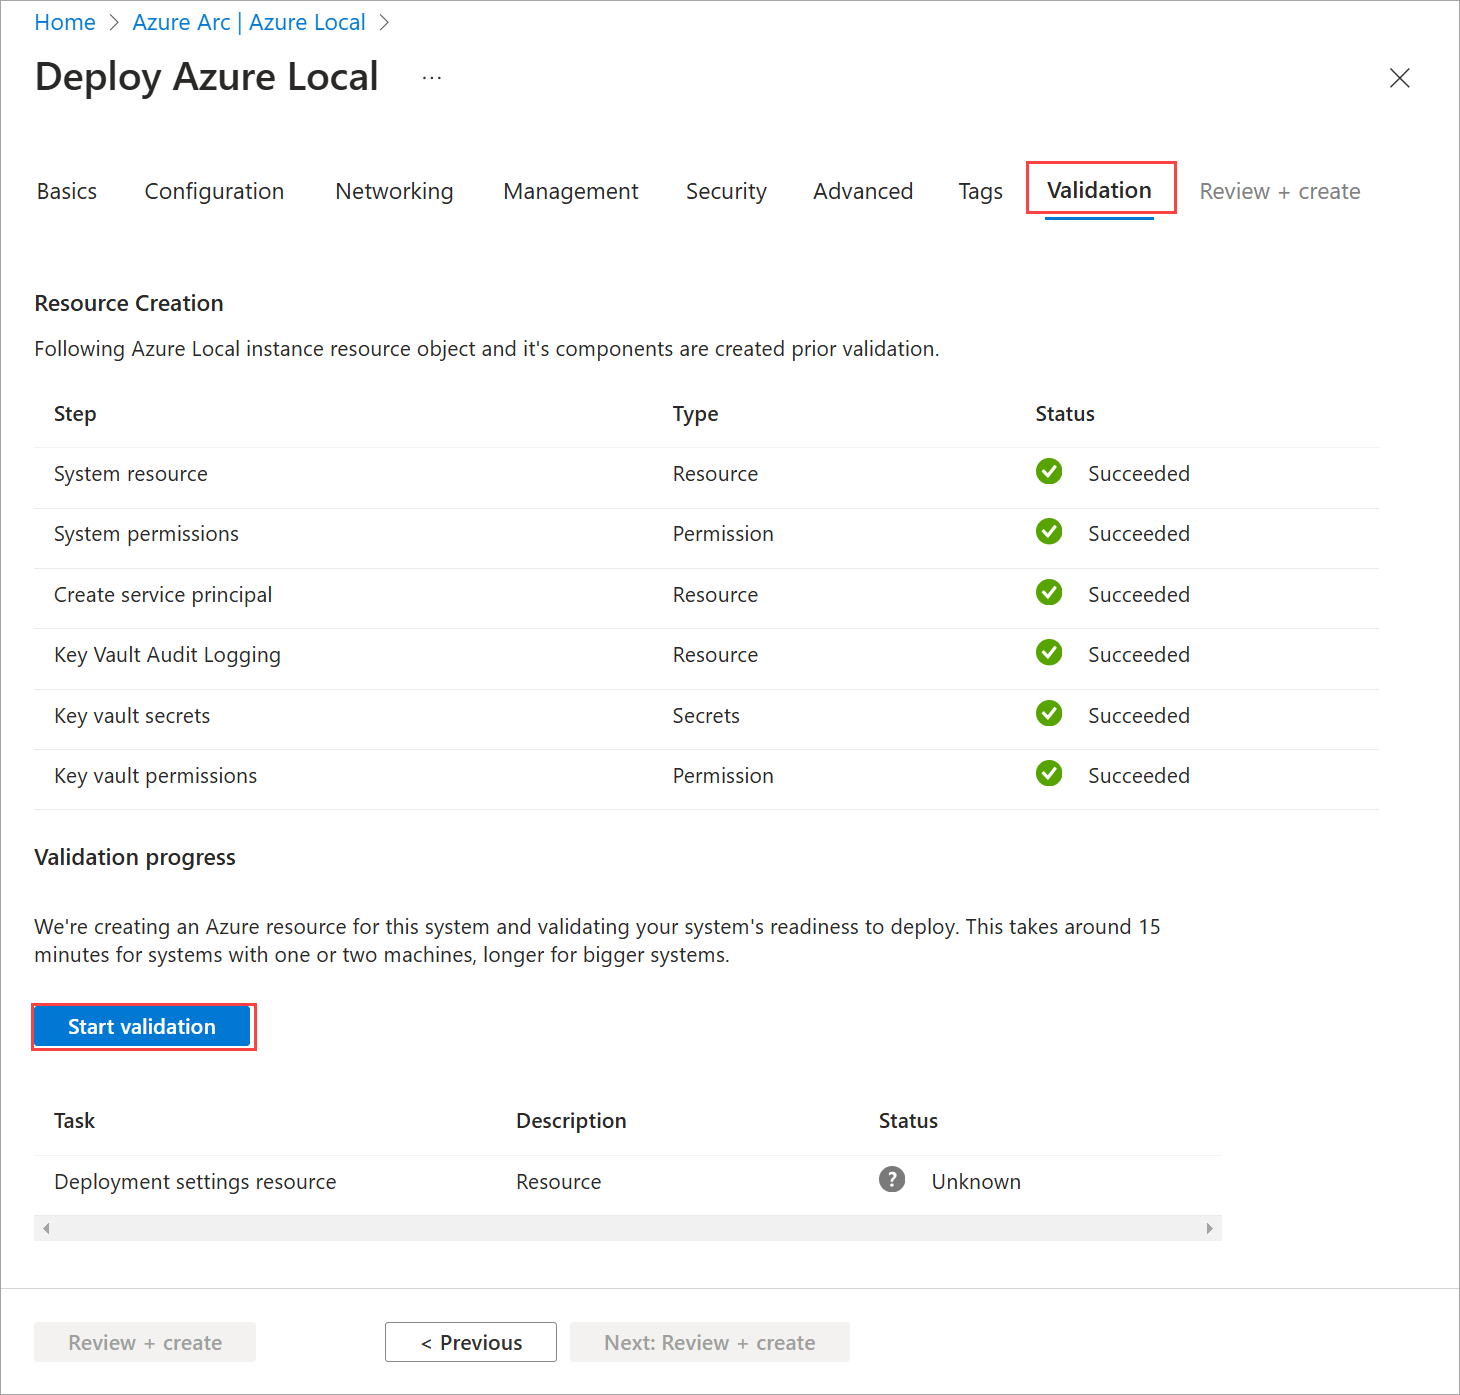Image resolution: width=1460 pixels, height=1395 pixels.
Task: Click Create service principal succeeded icon
Action: [x=1048, y=593]
